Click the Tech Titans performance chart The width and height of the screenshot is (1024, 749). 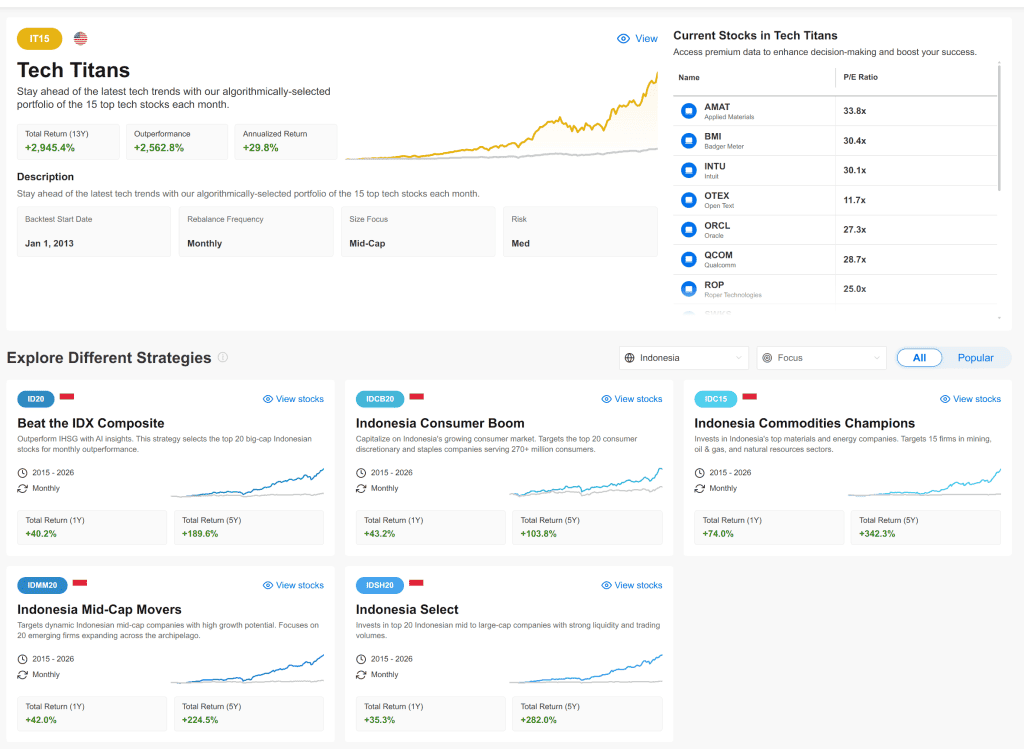(501, 120)
